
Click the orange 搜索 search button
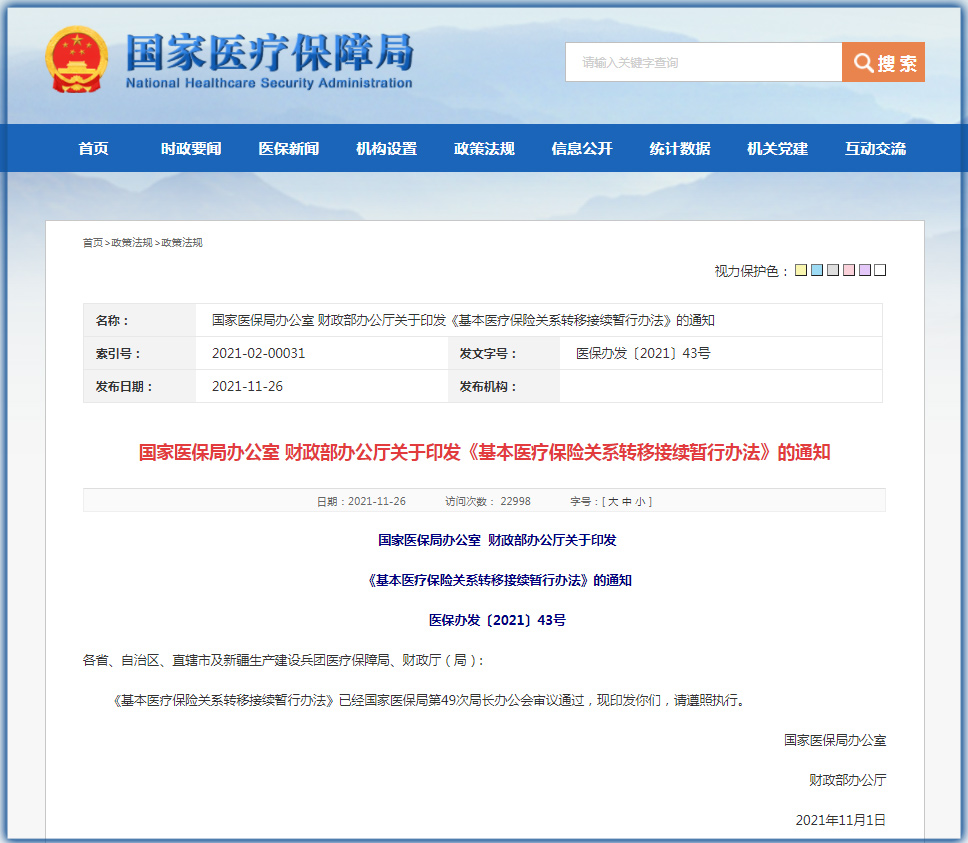883,62
